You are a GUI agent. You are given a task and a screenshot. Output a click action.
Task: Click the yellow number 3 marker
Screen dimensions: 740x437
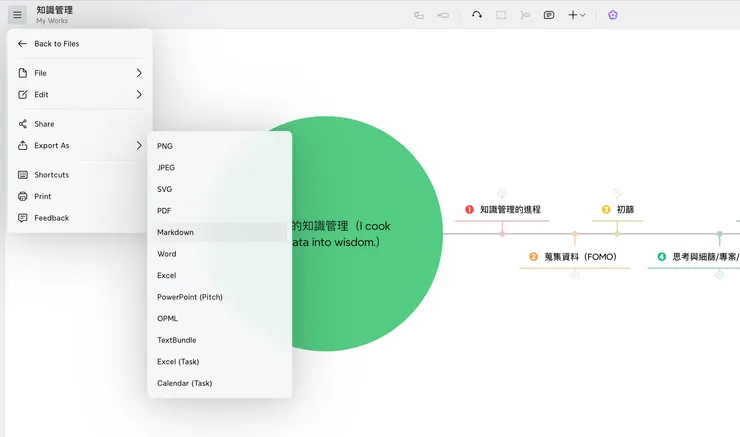click(606, 210)
